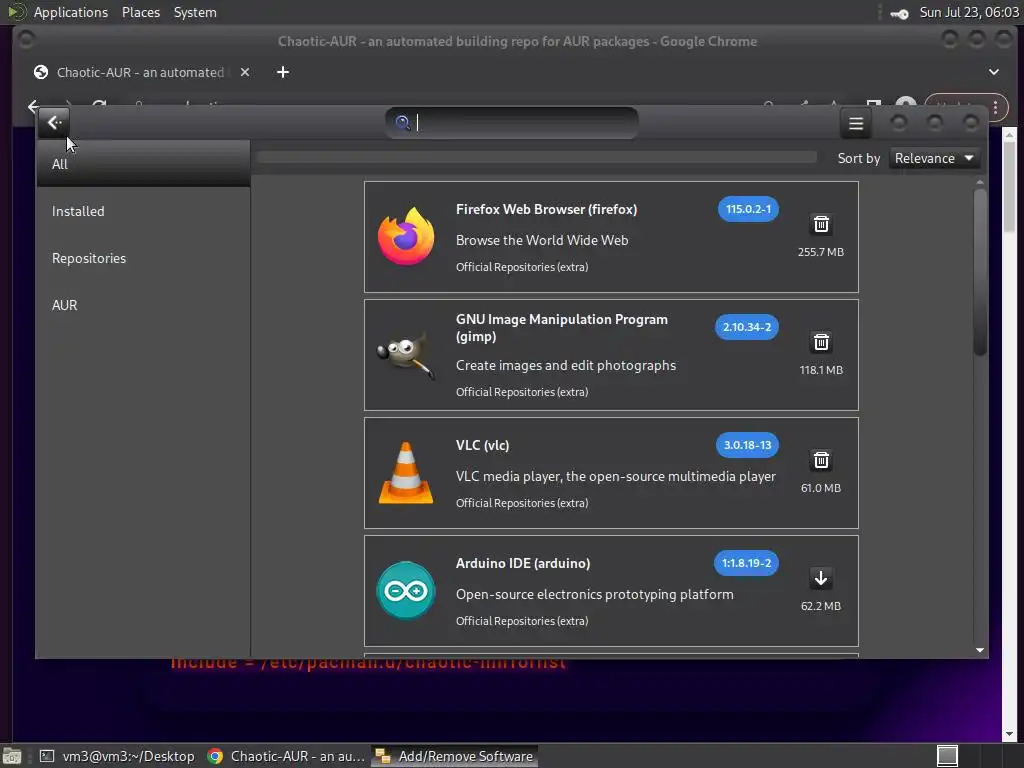Image resolution: width=1024 pixels, height=768 pixels.
Task: Select the Installed category in sidebar
Action: (x=143, y=211)
